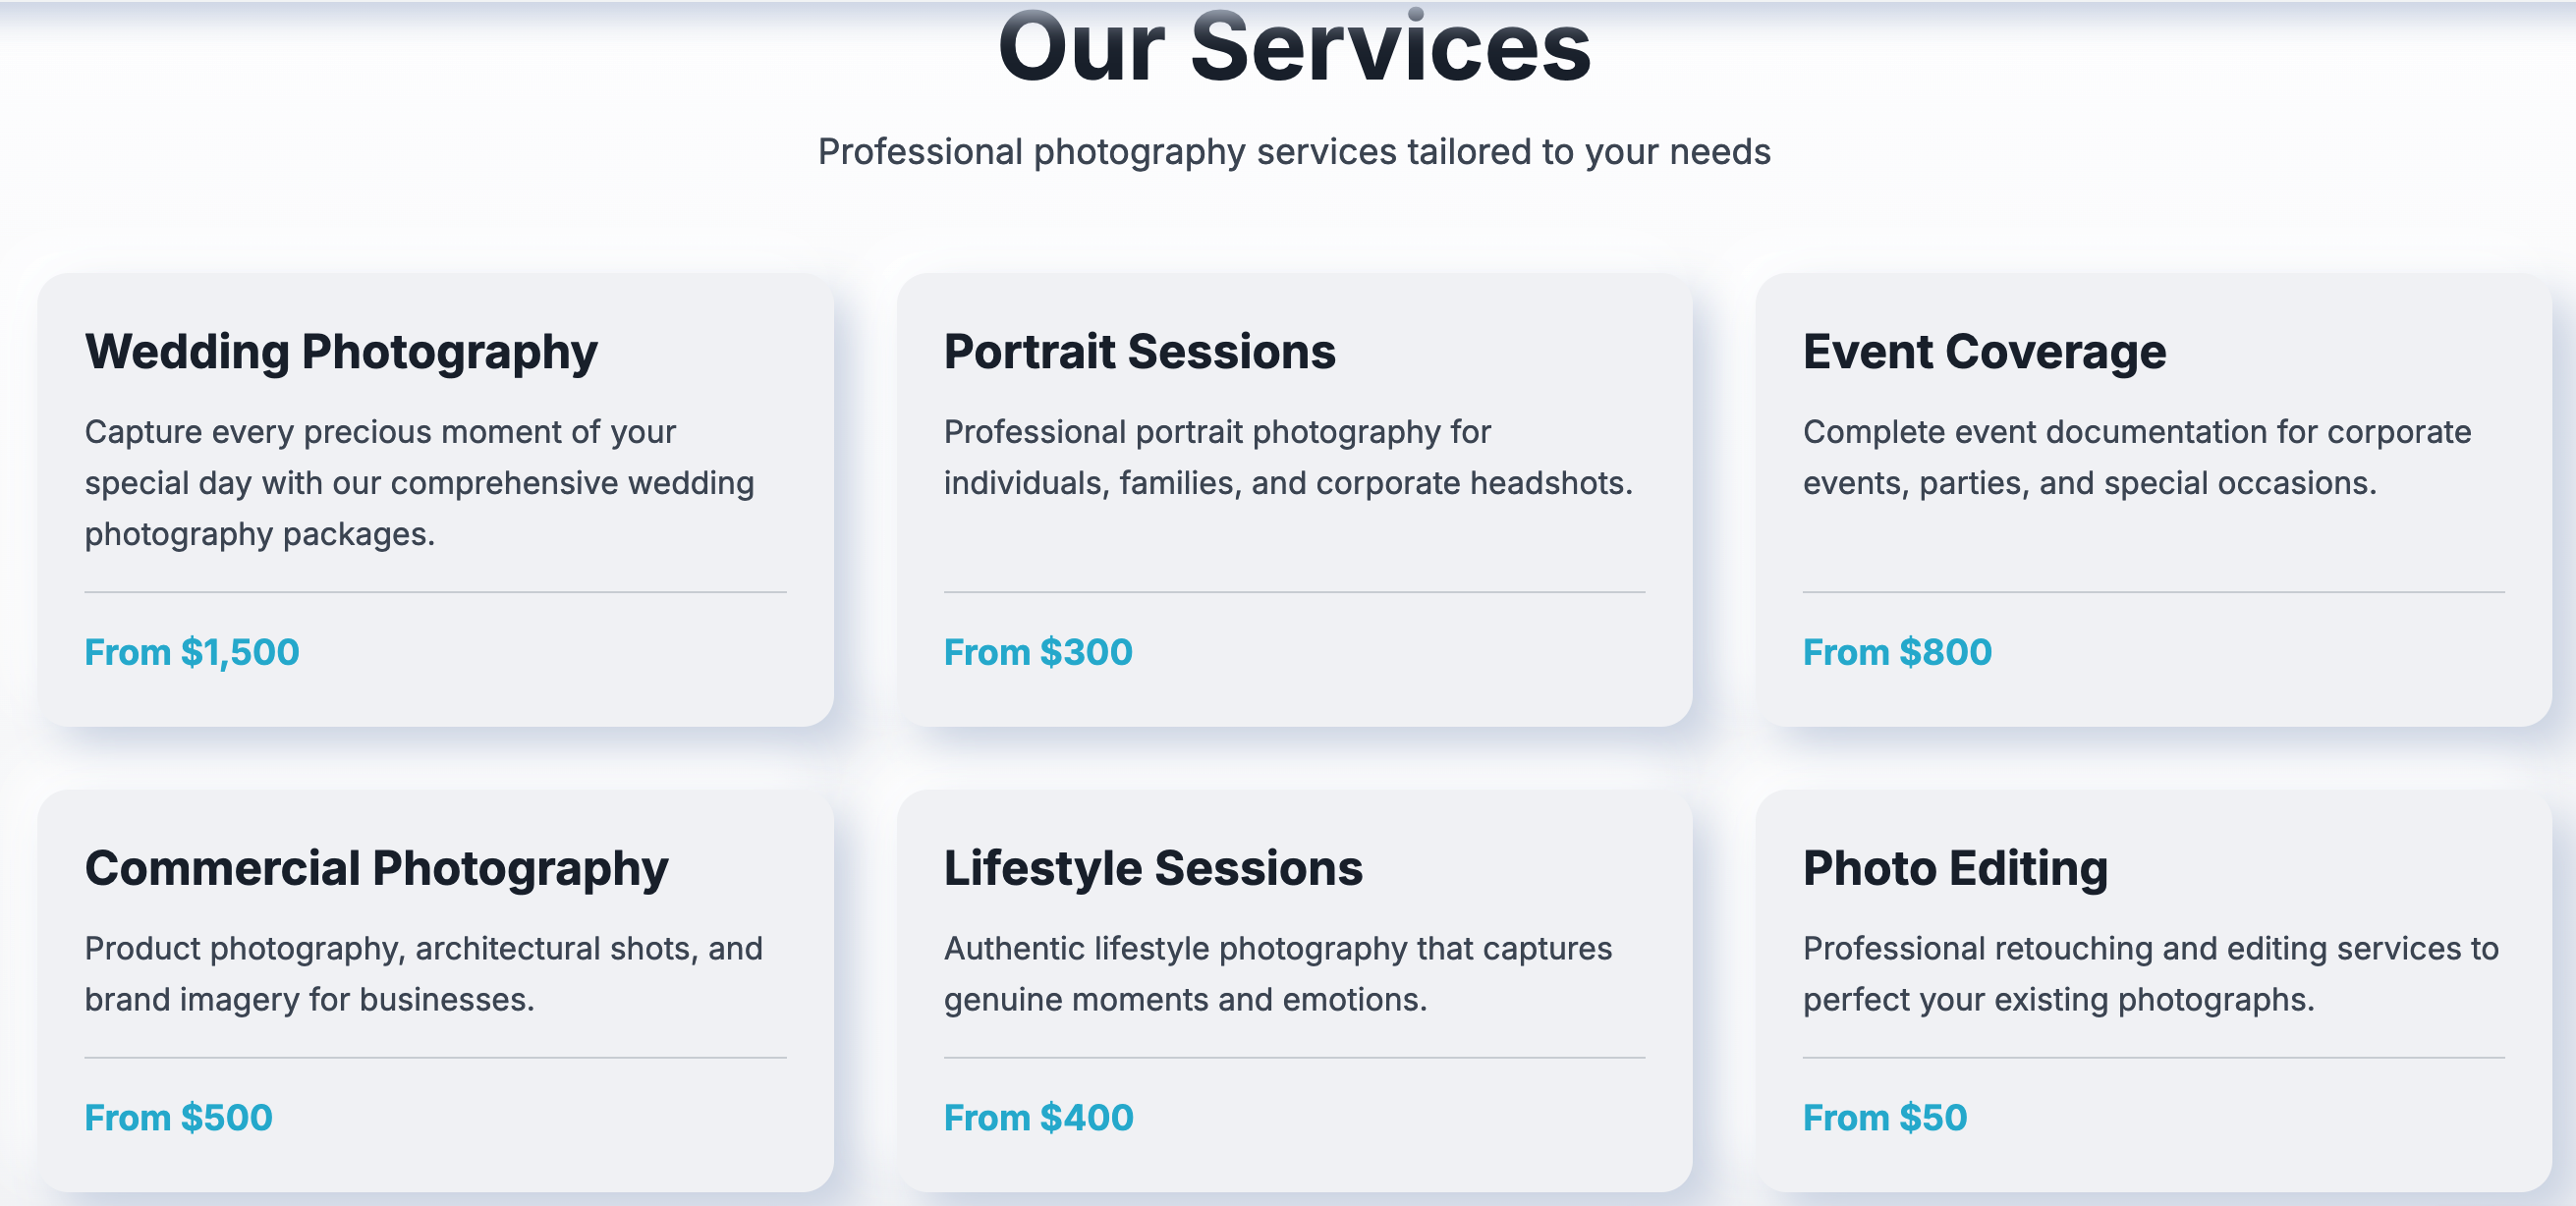The width and height of the screenshot is (2576, 1206).
Task: Click the authentic lifestyle photography description
Action: pos(1277,974)
